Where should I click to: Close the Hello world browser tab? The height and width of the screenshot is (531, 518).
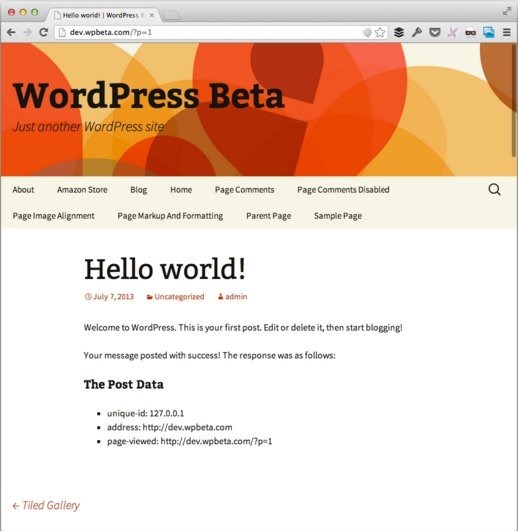tap(152, 15)
